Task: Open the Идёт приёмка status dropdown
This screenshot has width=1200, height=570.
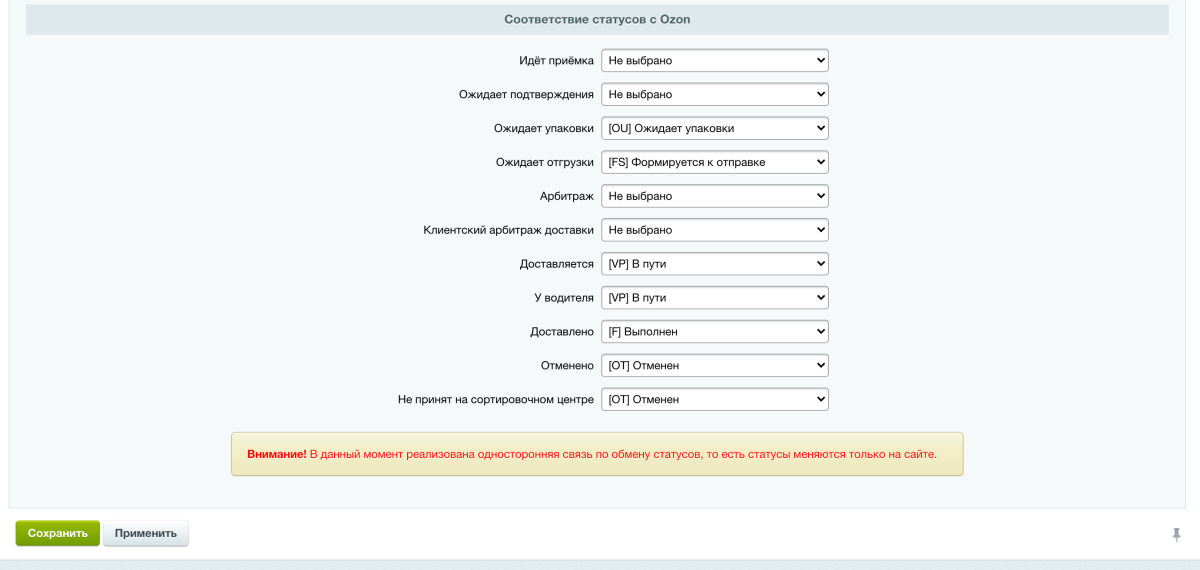Action: [x=715, y=61]
